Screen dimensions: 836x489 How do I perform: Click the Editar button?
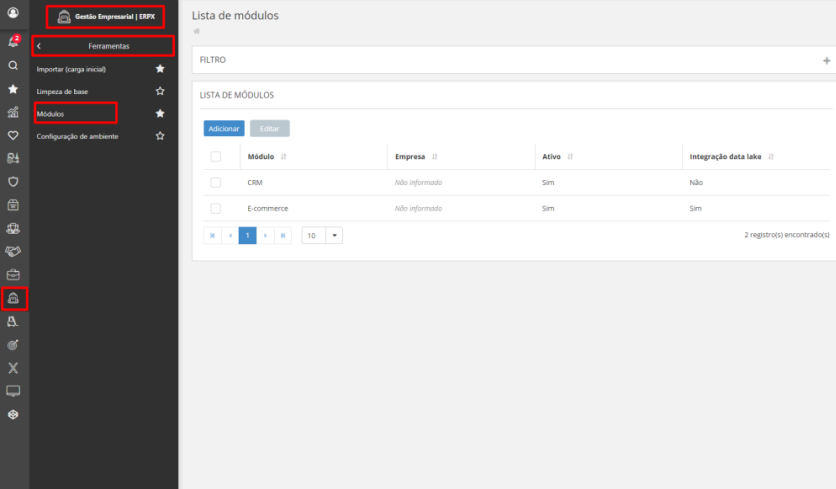tap(270, 129)
